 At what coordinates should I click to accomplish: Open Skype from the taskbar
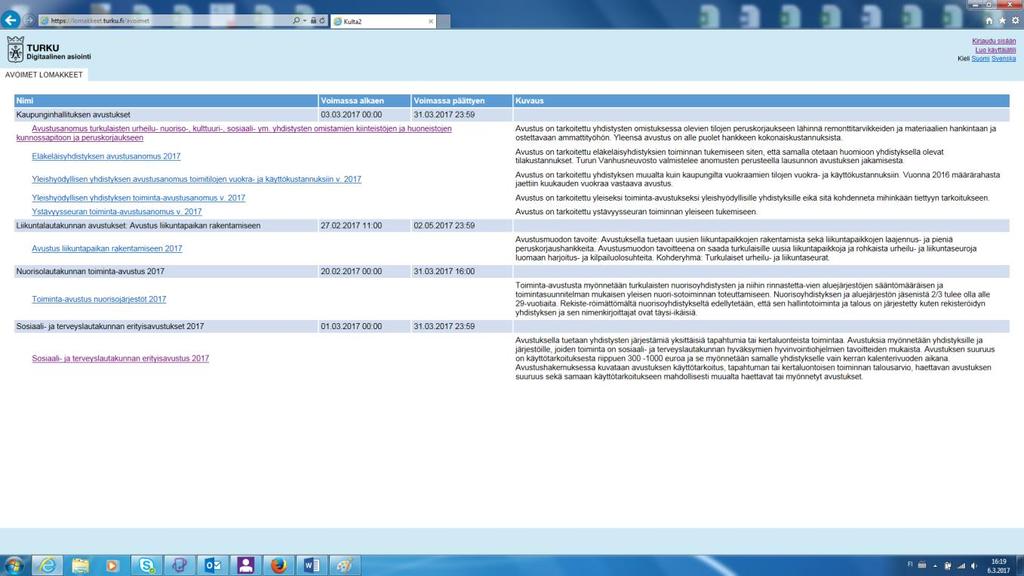click(146, 565)
